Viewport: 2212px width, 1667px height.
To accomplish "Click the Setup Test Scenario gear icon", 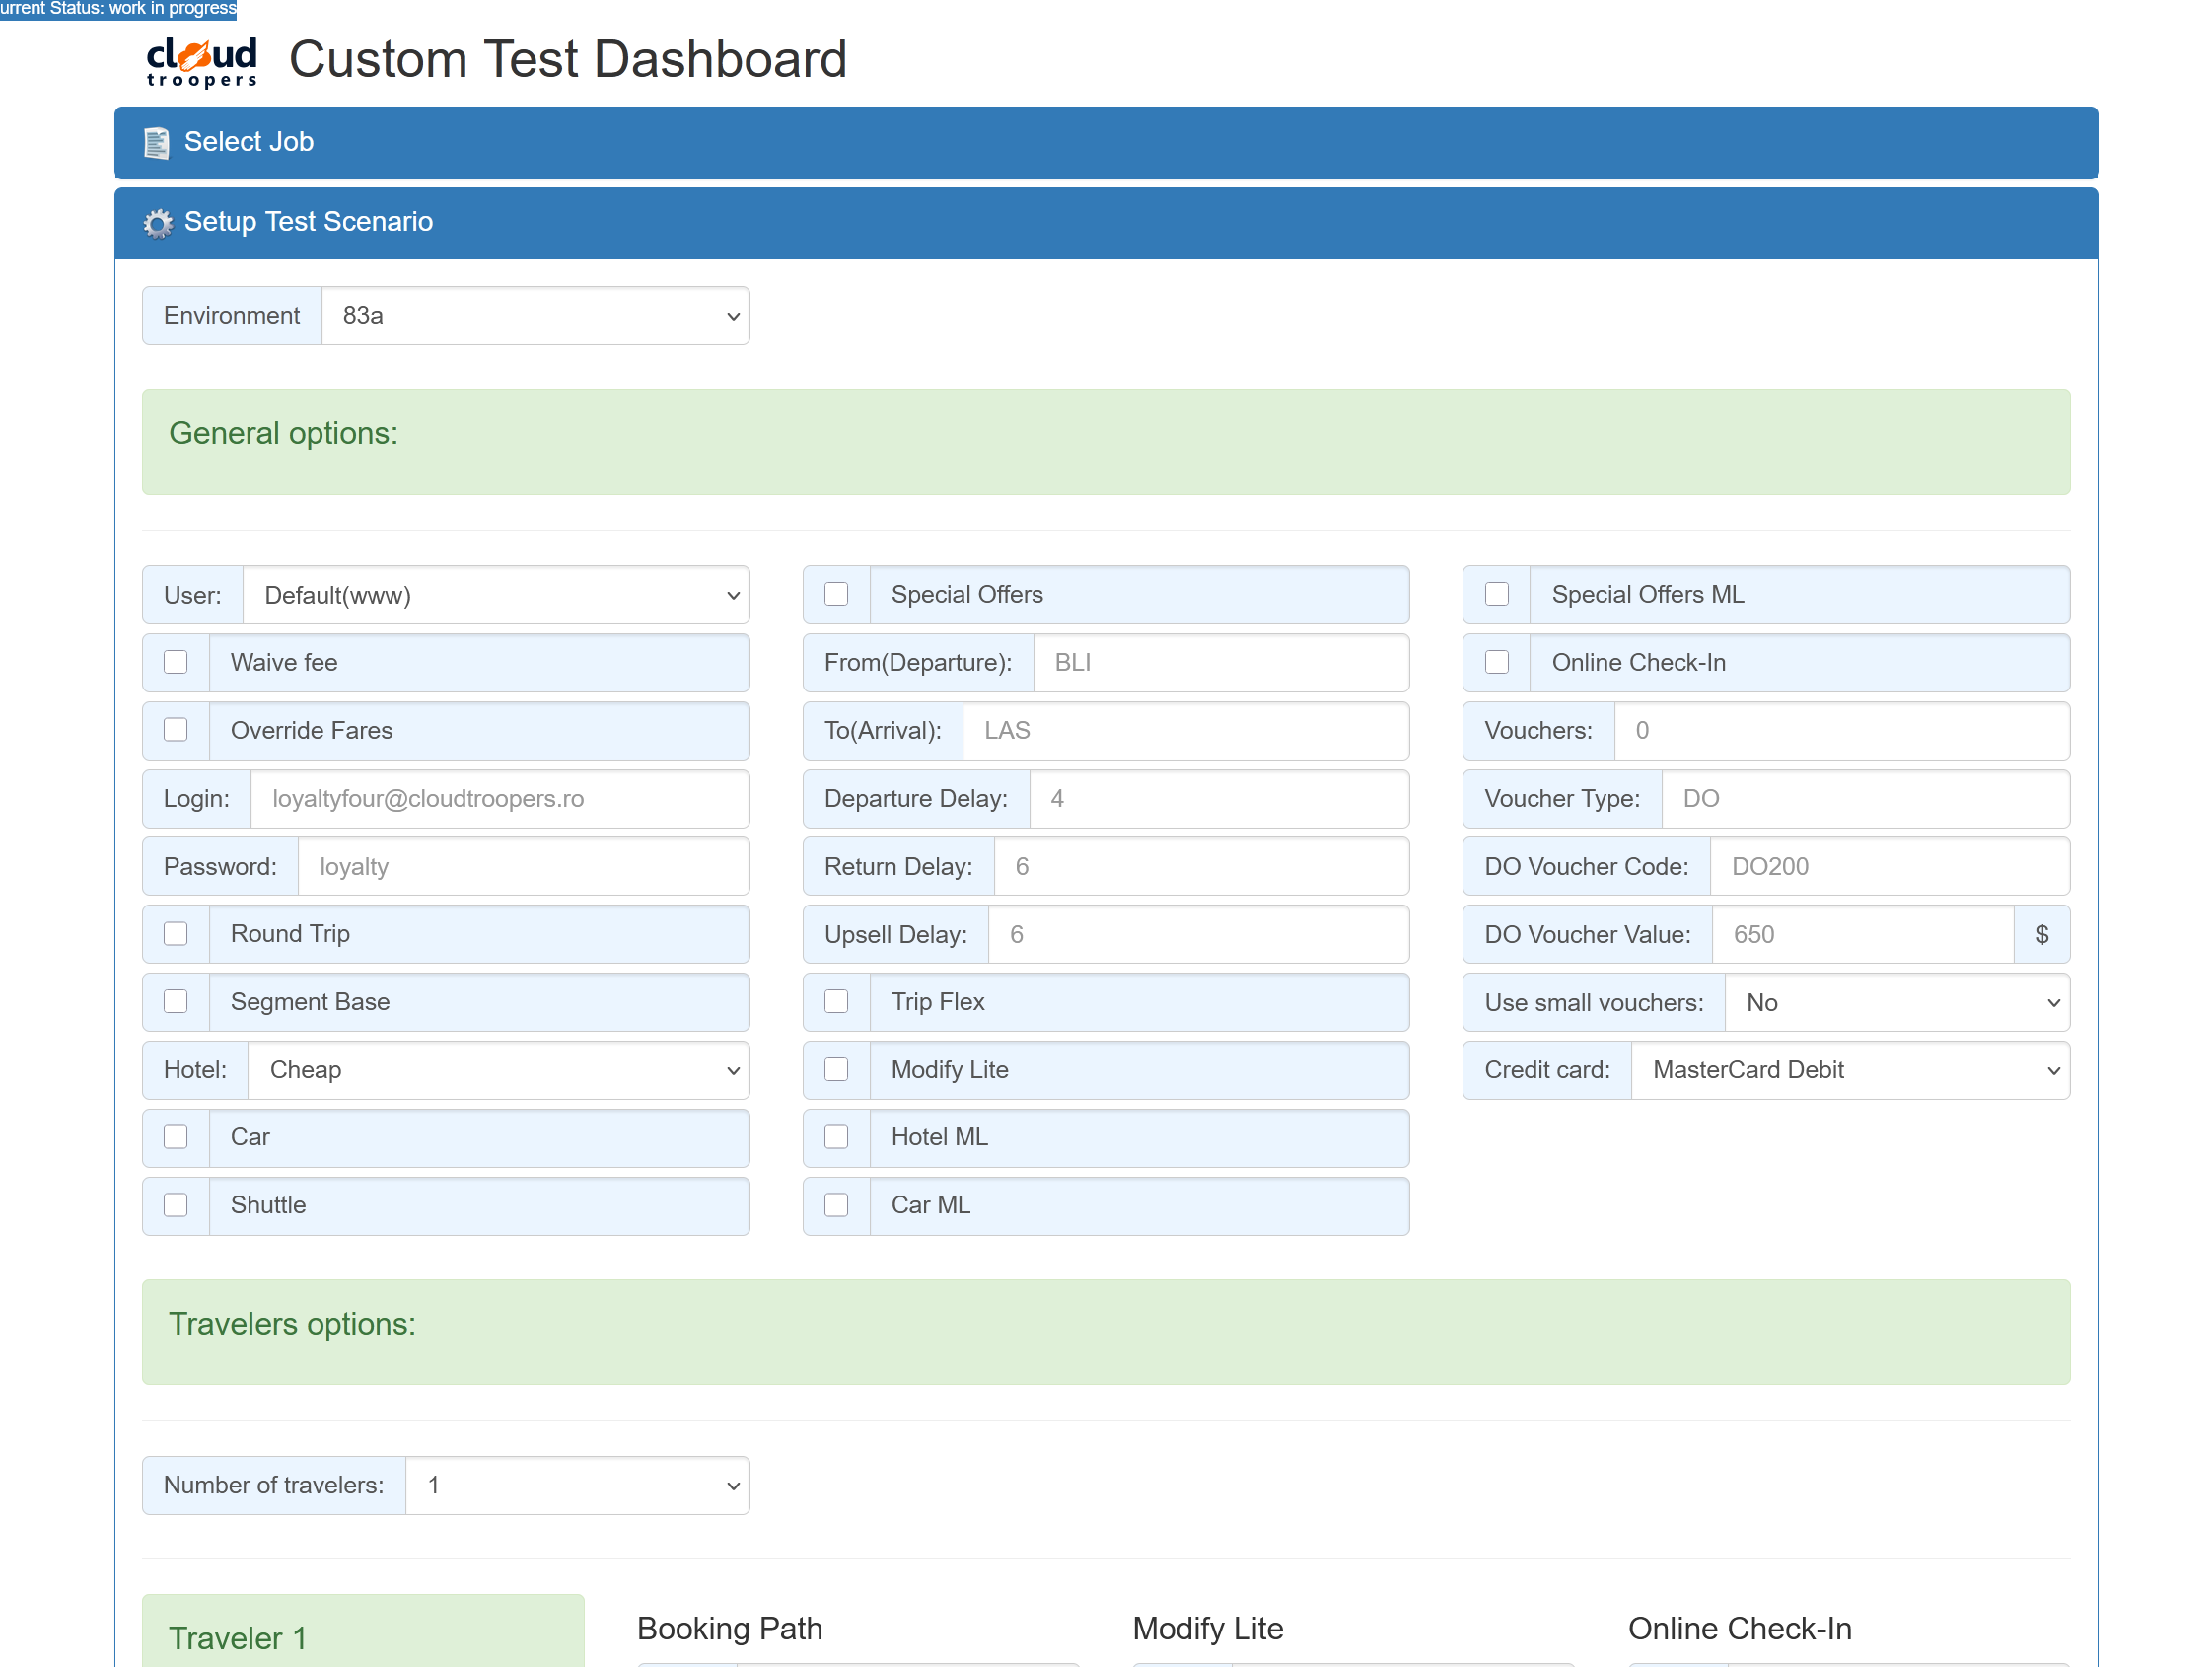I will tap(157, 223).
